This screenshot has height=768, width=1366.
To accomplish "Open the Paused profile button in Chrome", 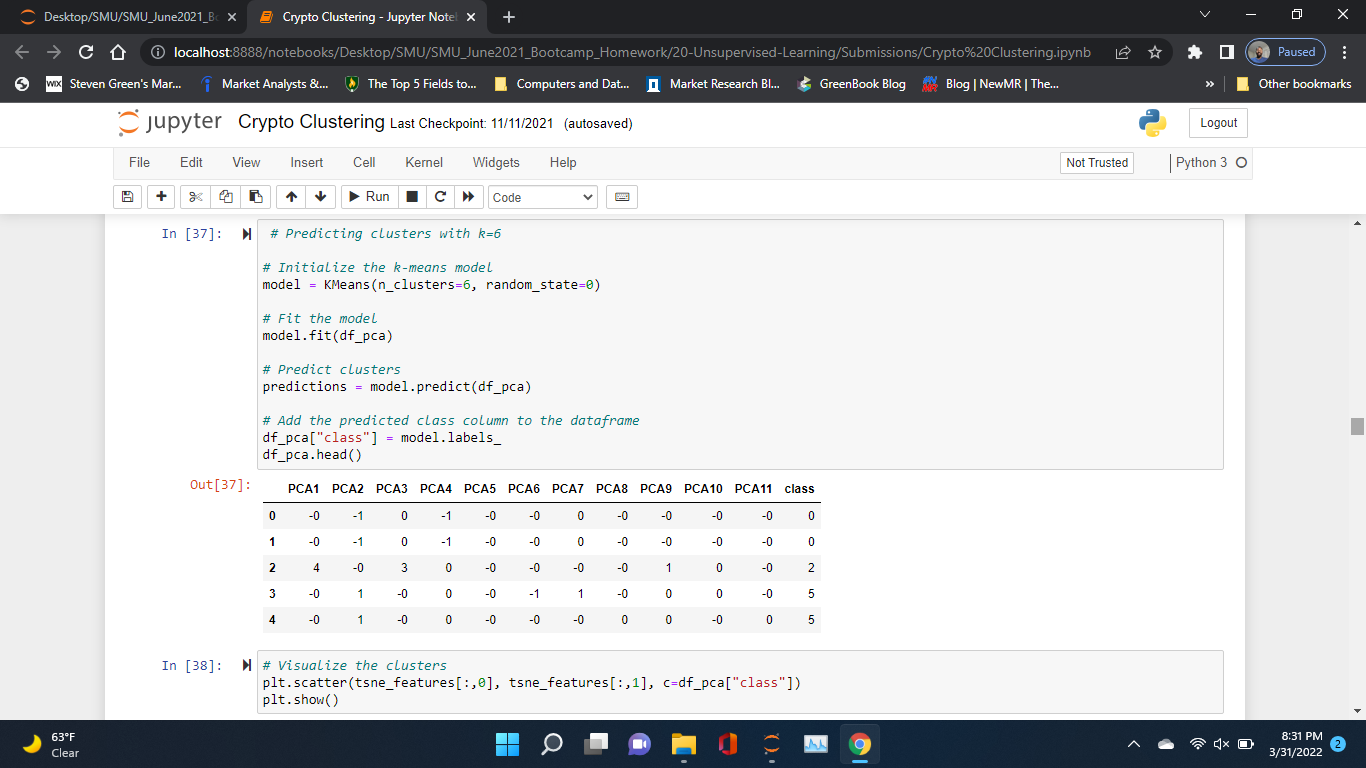I will (1286, 52).
